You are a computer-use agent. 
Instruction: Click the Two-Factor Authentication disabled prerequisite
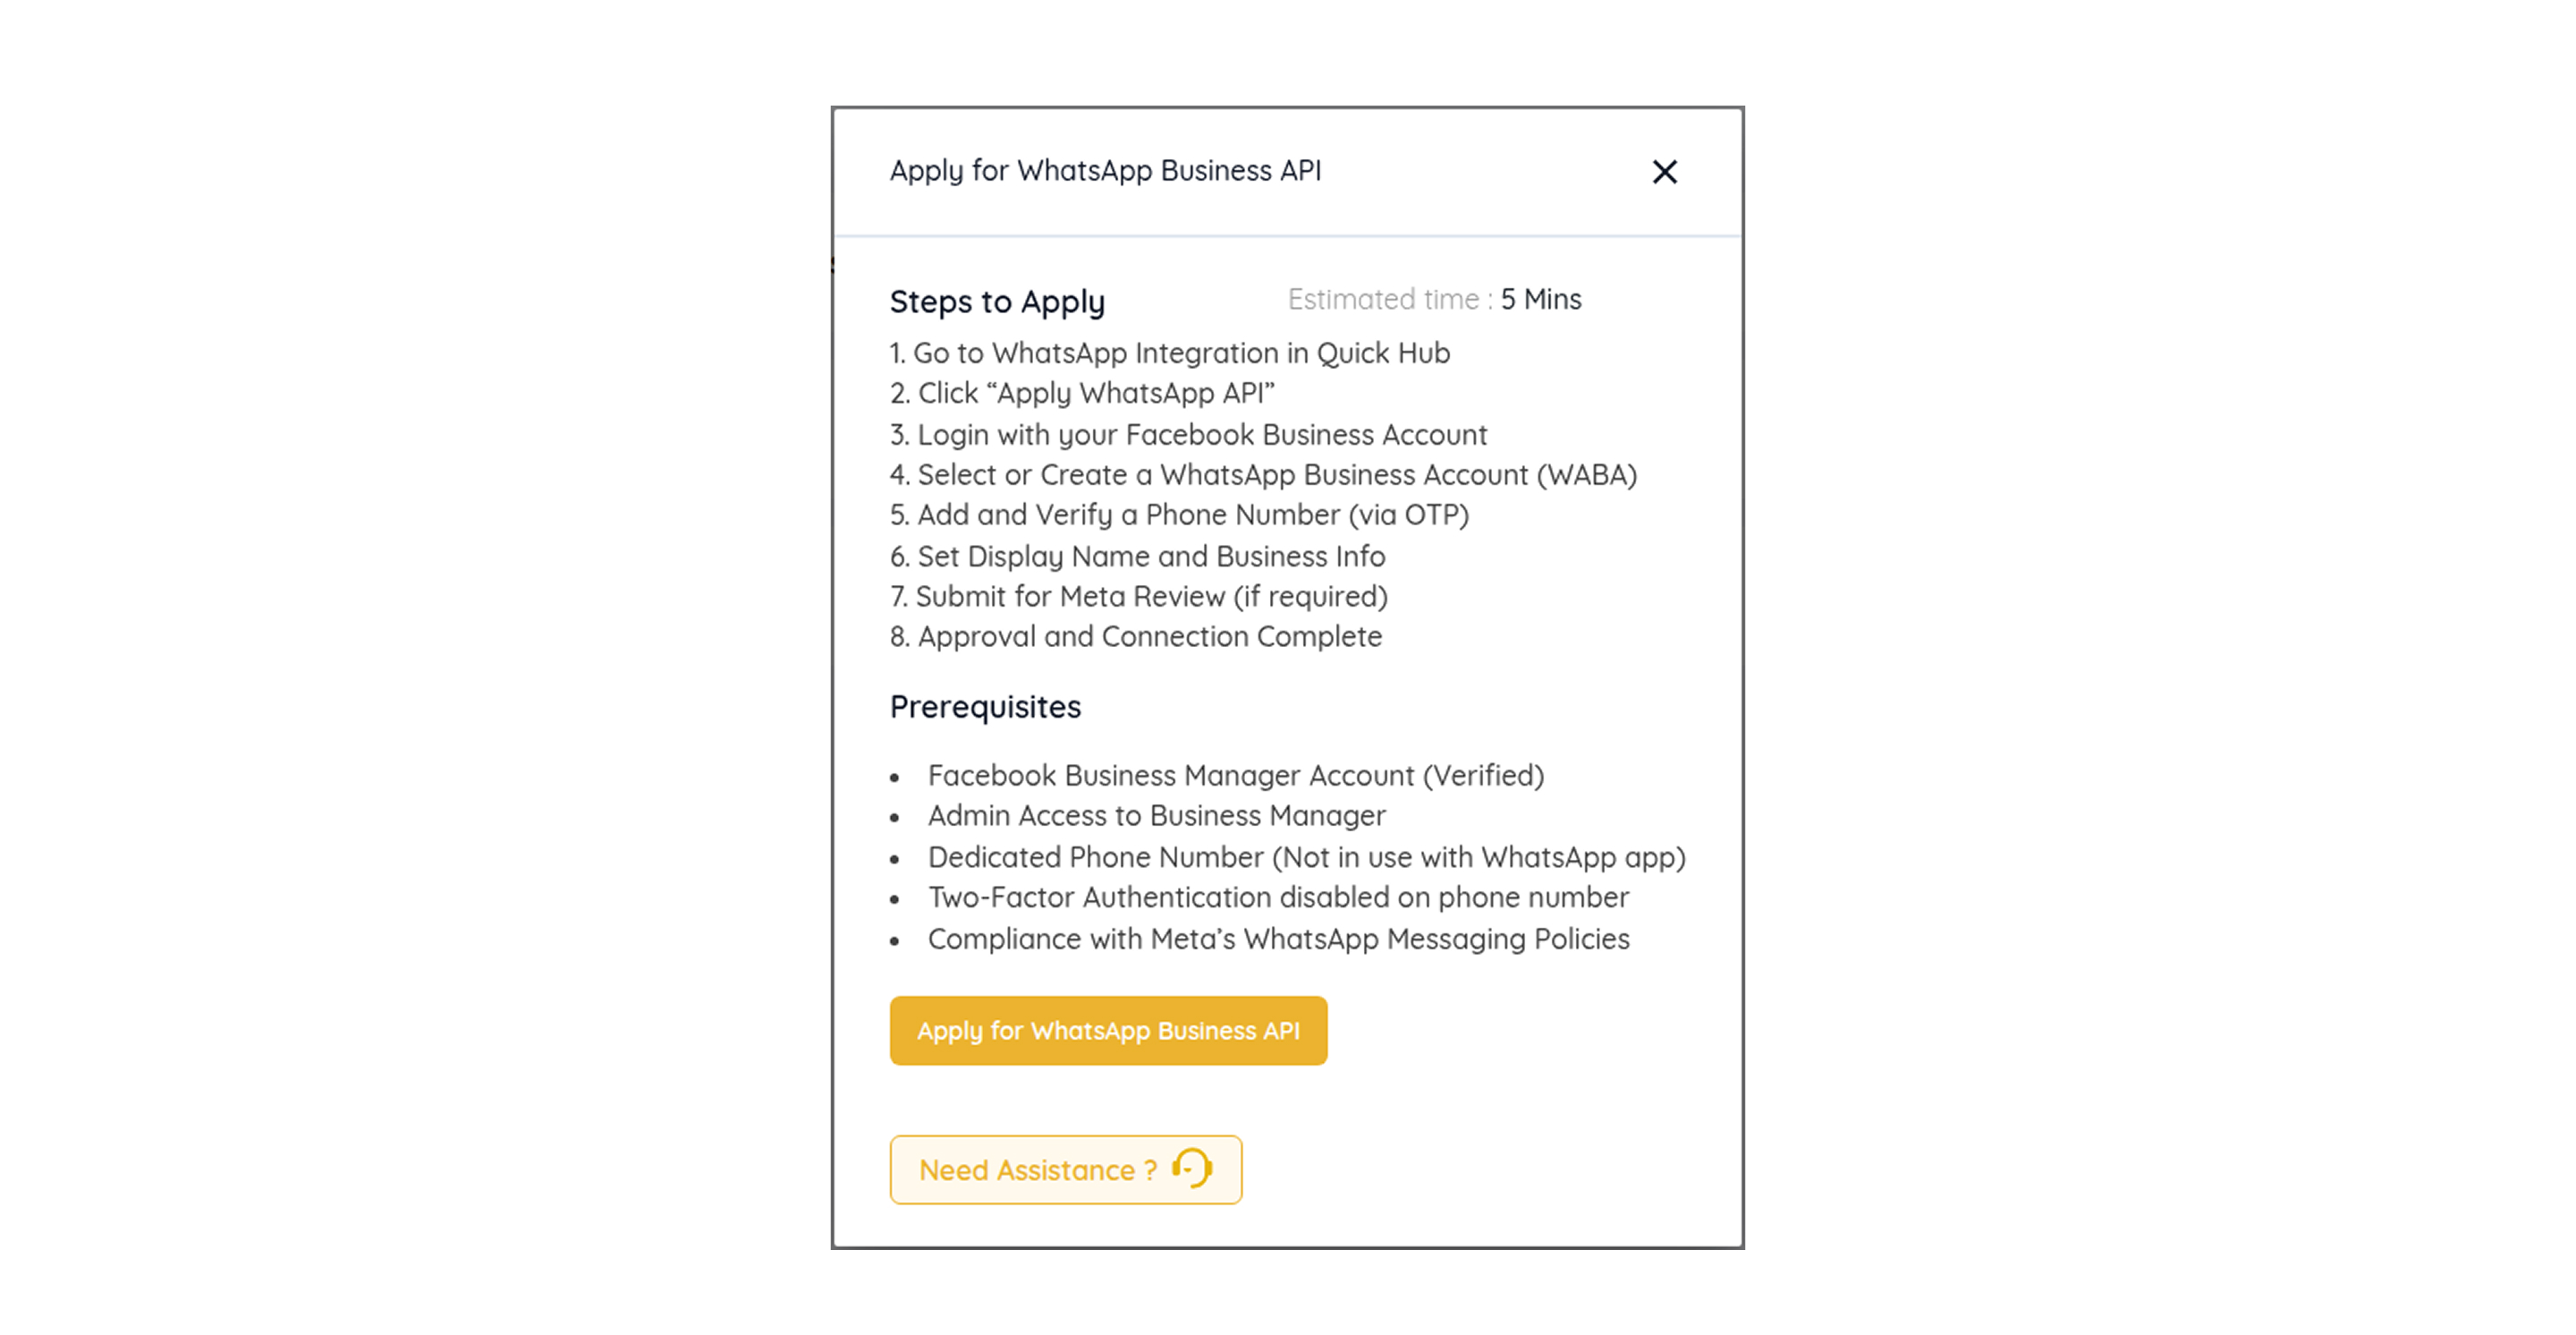[x=1278, y=898]
